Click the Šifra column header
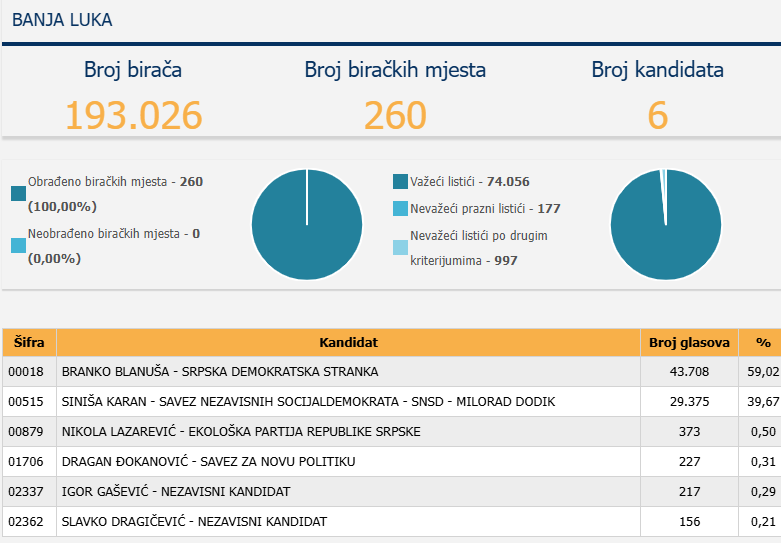Screen dimensions: 781x543 29,343
